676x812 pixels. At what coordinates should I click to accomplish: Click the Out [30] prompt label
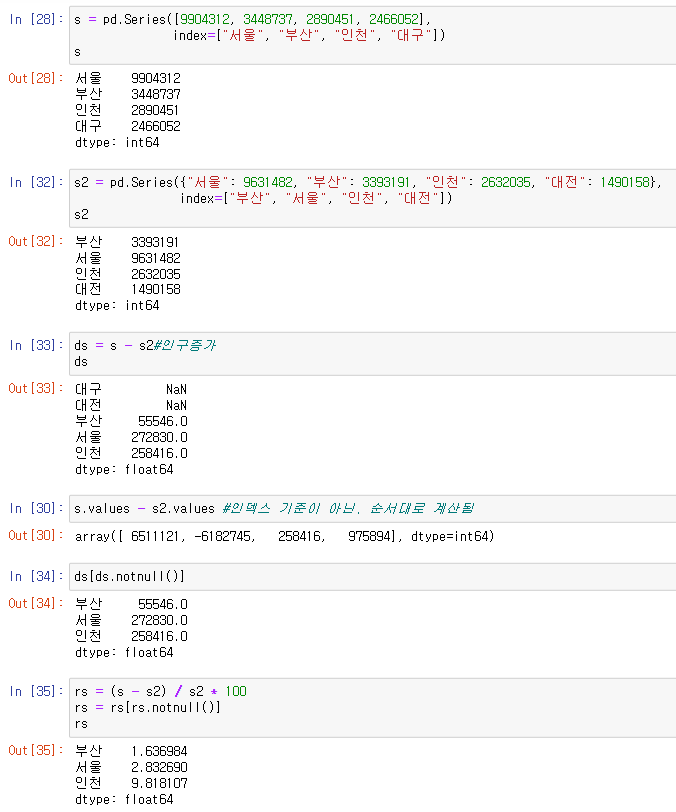pyautogui.click(x=35, y=535)
